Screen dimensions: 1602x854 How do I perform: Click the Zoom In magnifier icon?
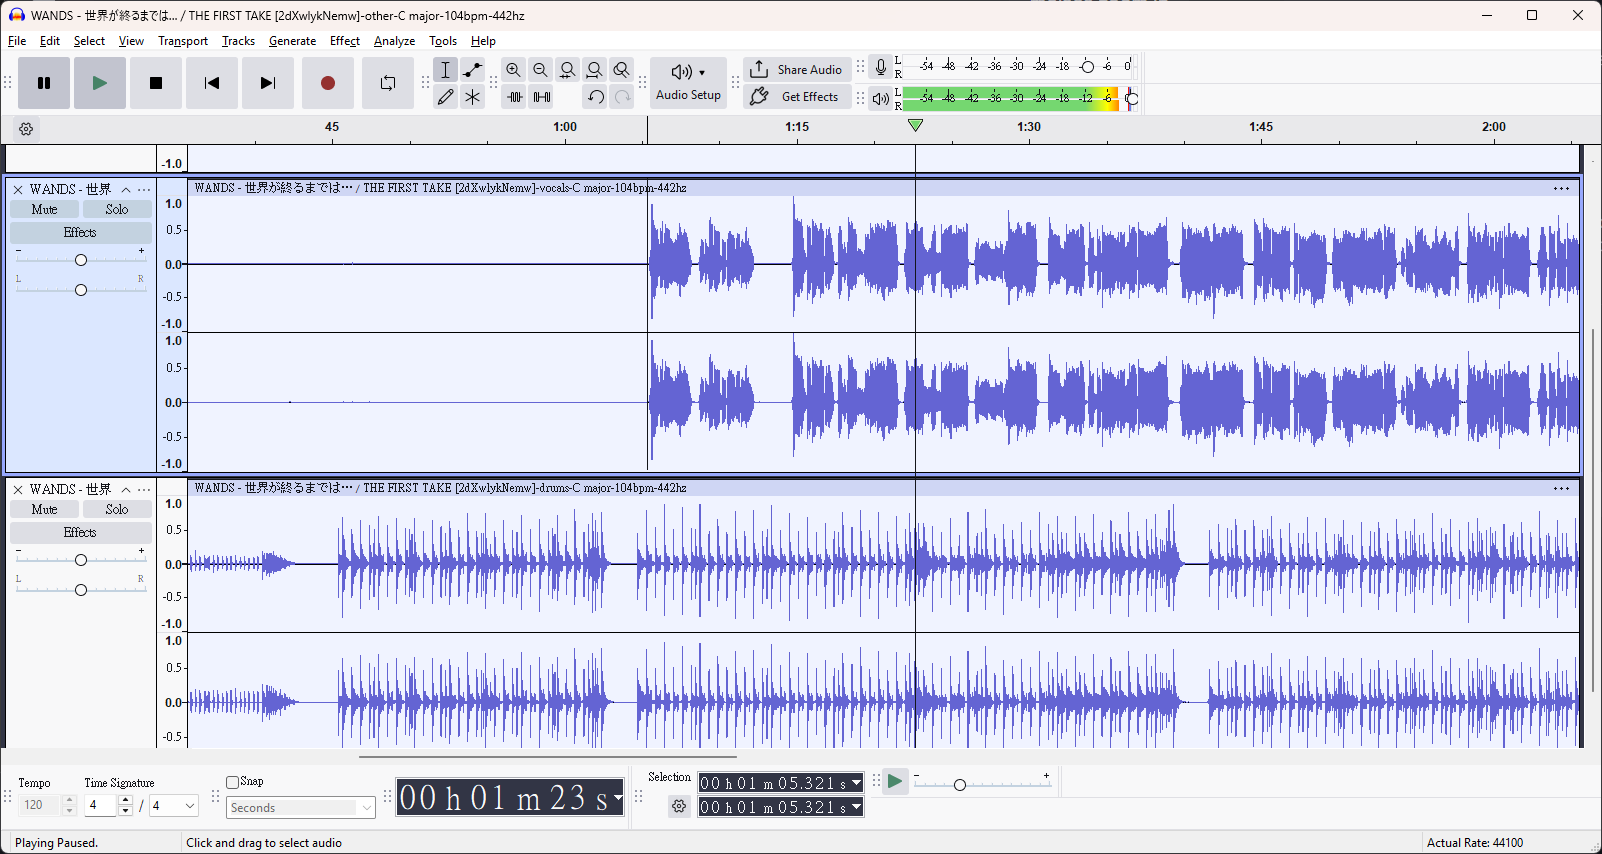(513, 70)
